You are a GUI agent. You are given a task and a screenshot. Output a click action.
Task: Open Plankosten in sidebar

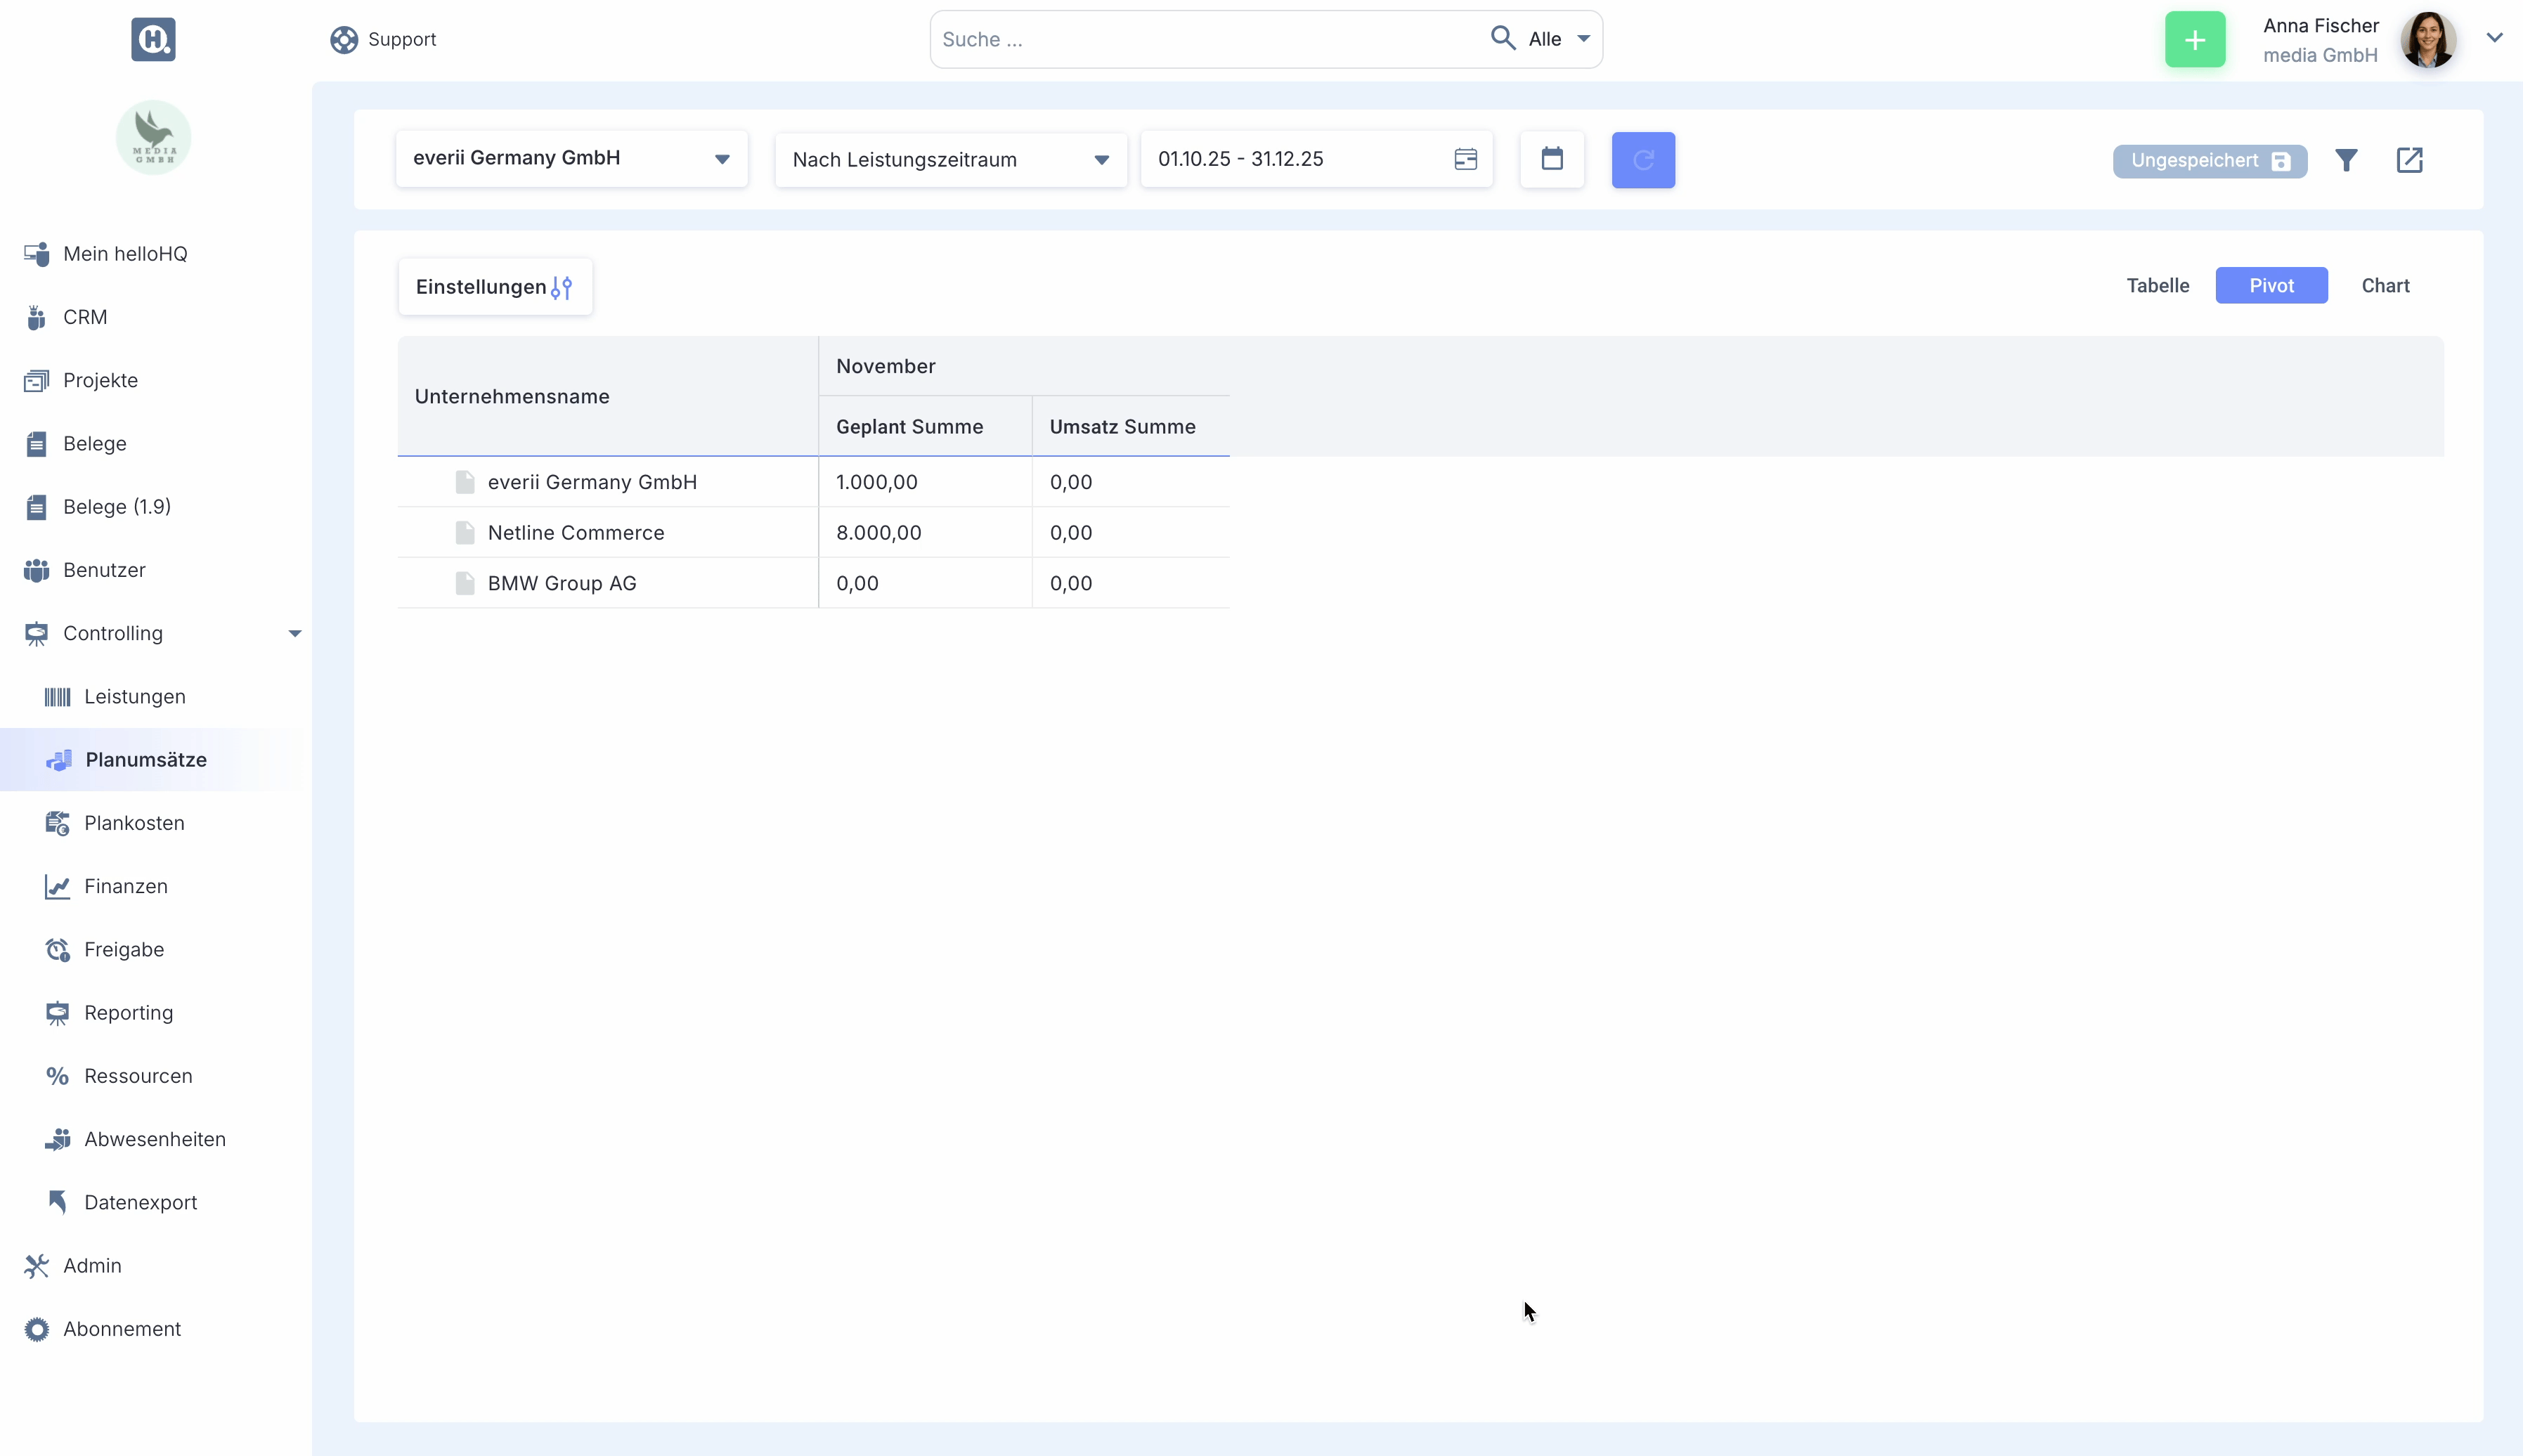pos(134,823)
